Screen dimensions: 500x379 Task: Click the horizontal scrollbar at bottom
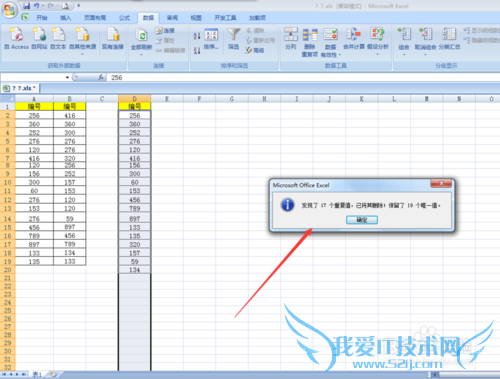[468, 374]
